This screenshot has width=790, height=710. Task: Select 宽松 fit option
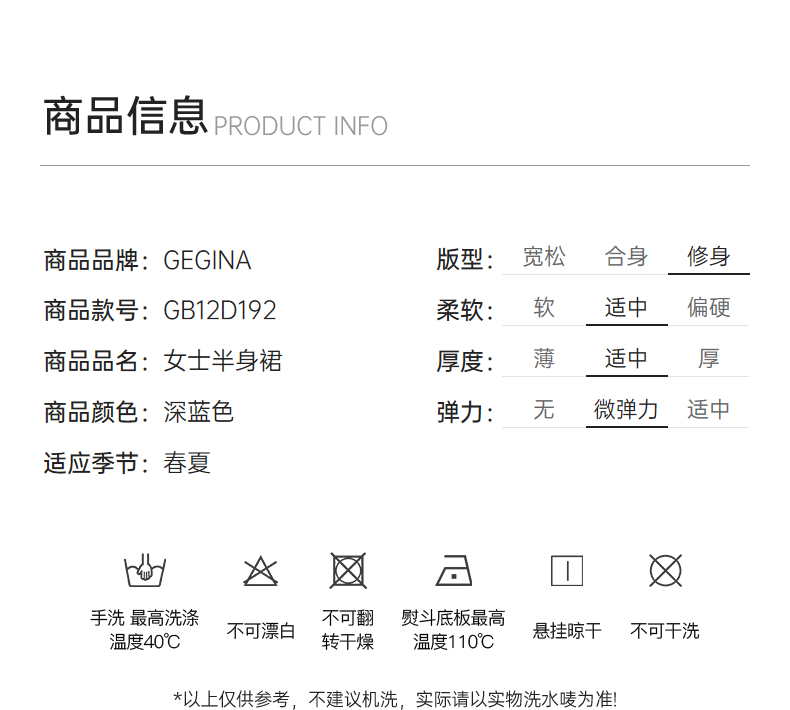point(544,258)
